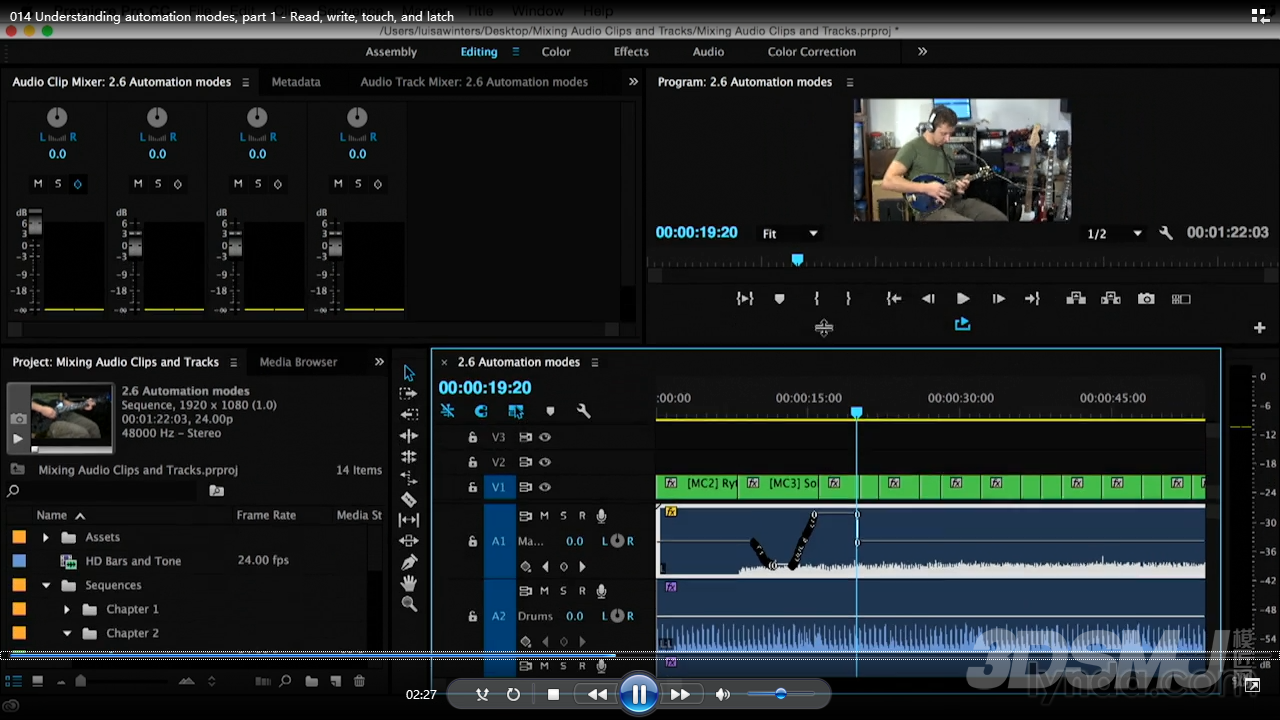The image size is (1280, 720).
Task: Click the video player volume slider
Action: point(780,694)
